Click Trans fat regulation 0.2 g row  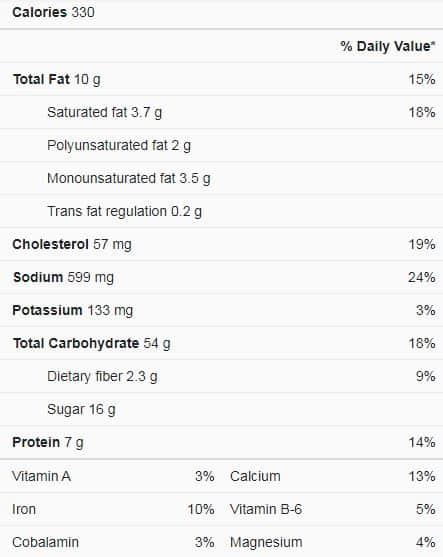221,211
